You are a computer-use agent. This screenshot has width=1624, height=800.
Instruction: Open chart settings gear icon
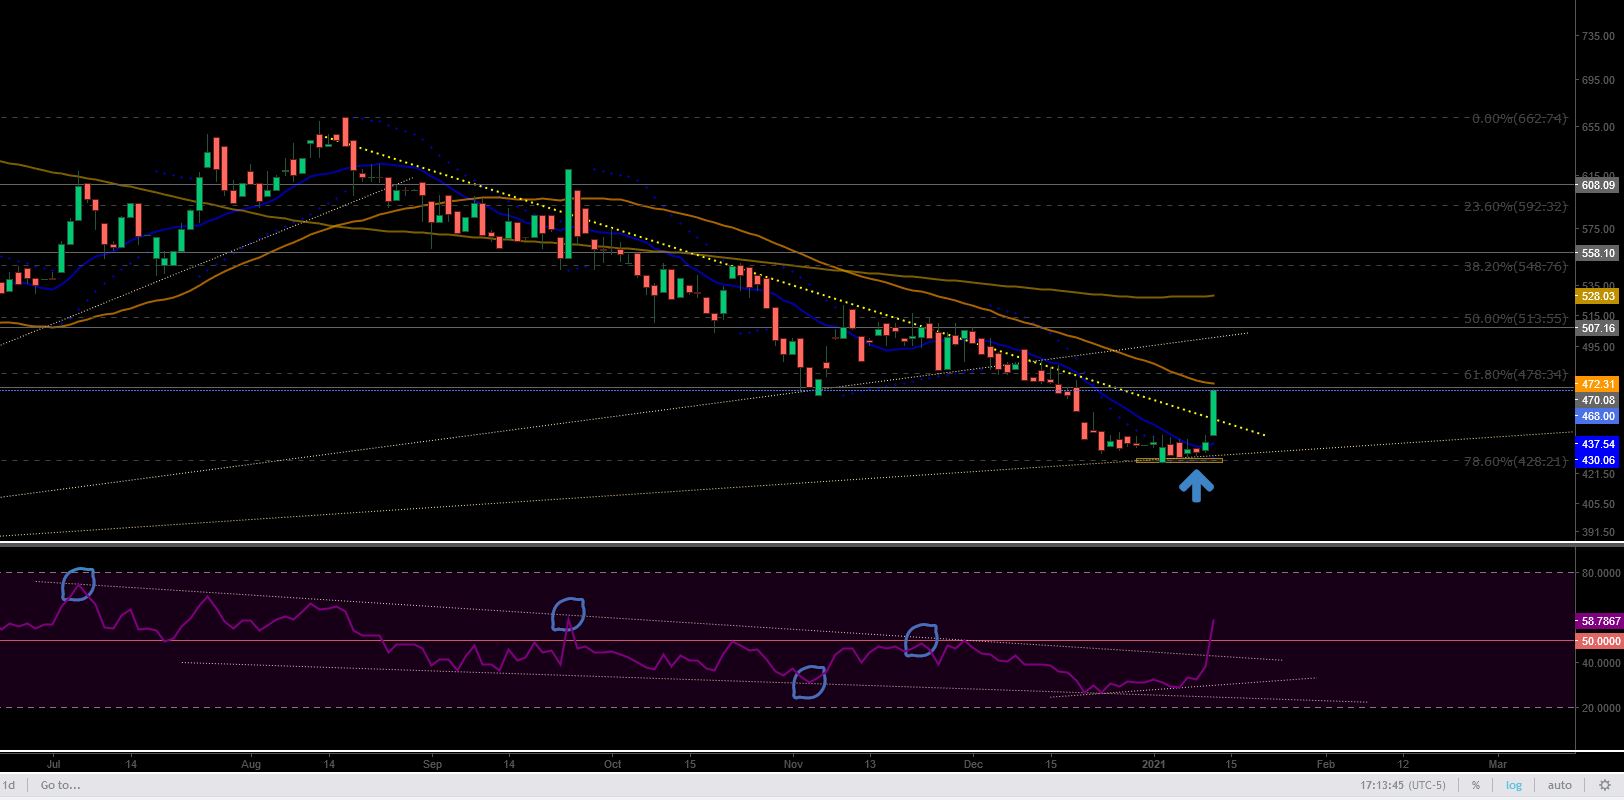[1604, 785]
